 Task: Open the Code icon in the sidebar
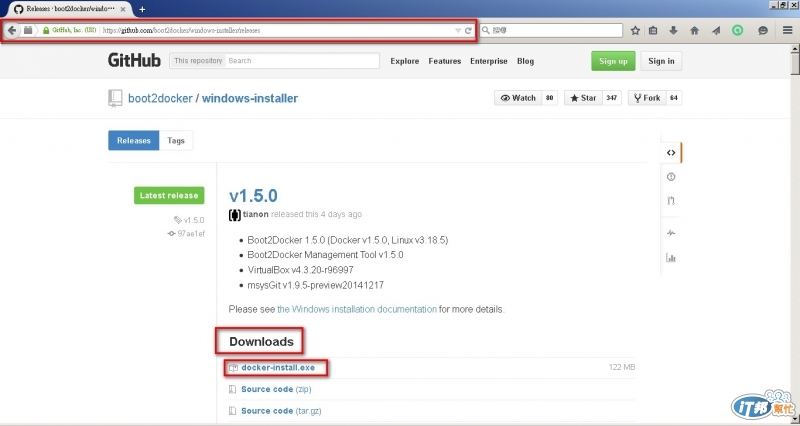pyautogui.click(x=671, y=153)
